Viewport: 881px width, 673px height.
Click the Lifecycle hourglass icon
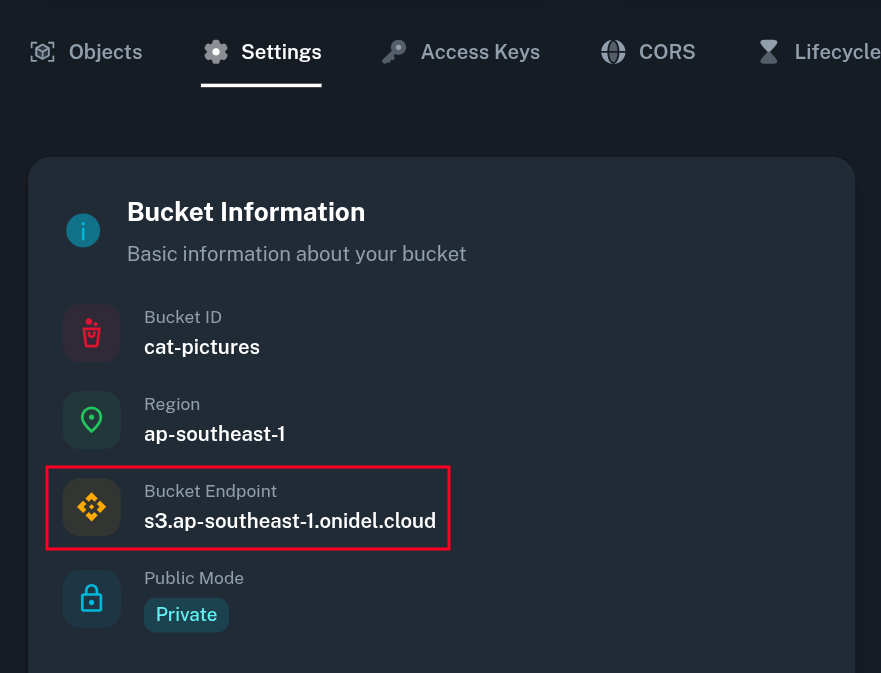768,52
